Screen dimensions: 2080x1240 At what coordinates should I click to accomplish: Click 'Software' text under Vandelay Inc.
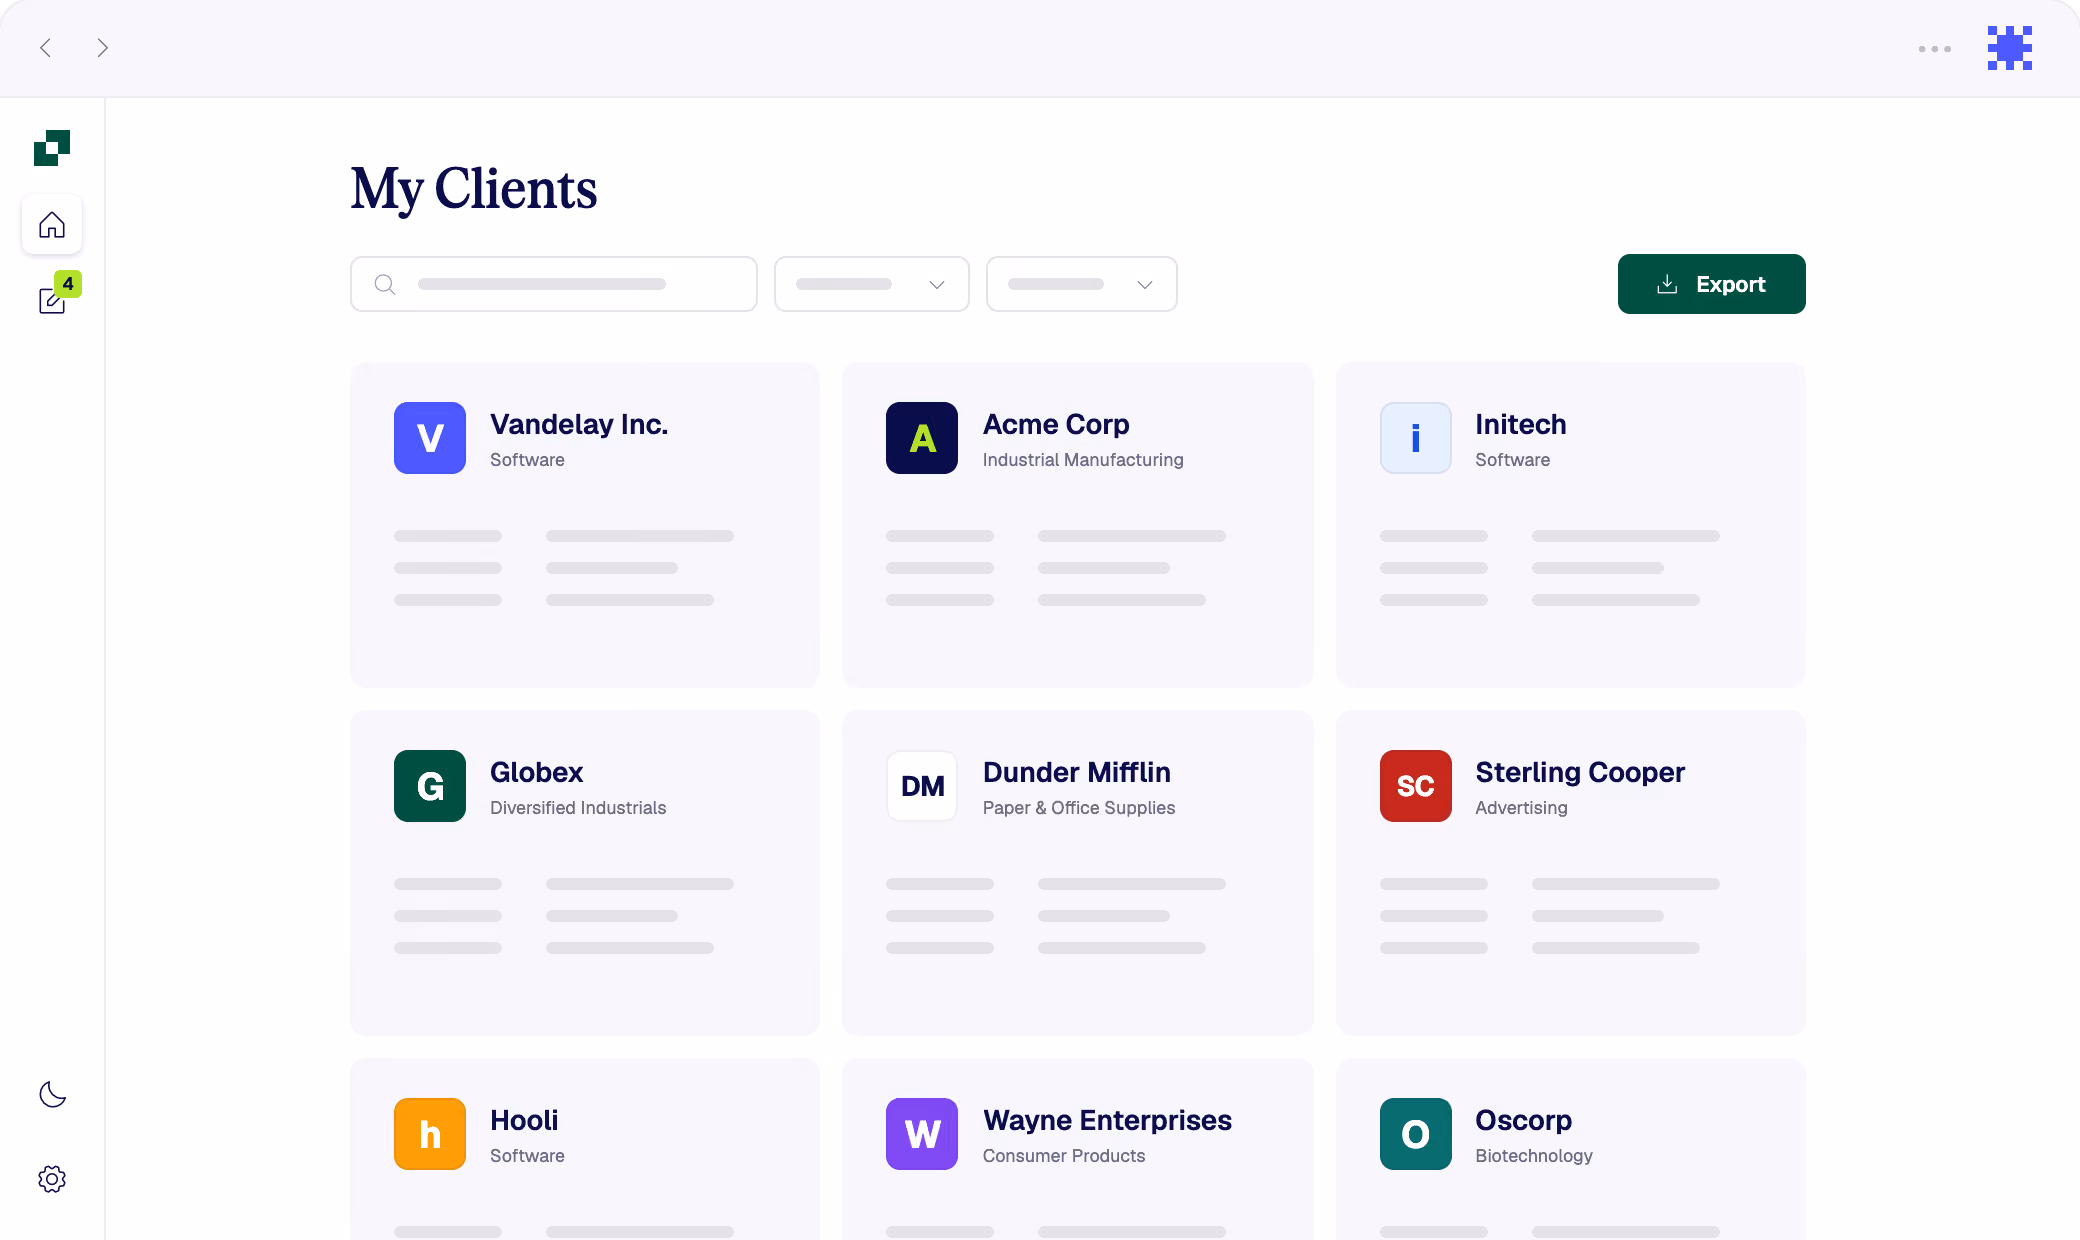pos(527,460)
